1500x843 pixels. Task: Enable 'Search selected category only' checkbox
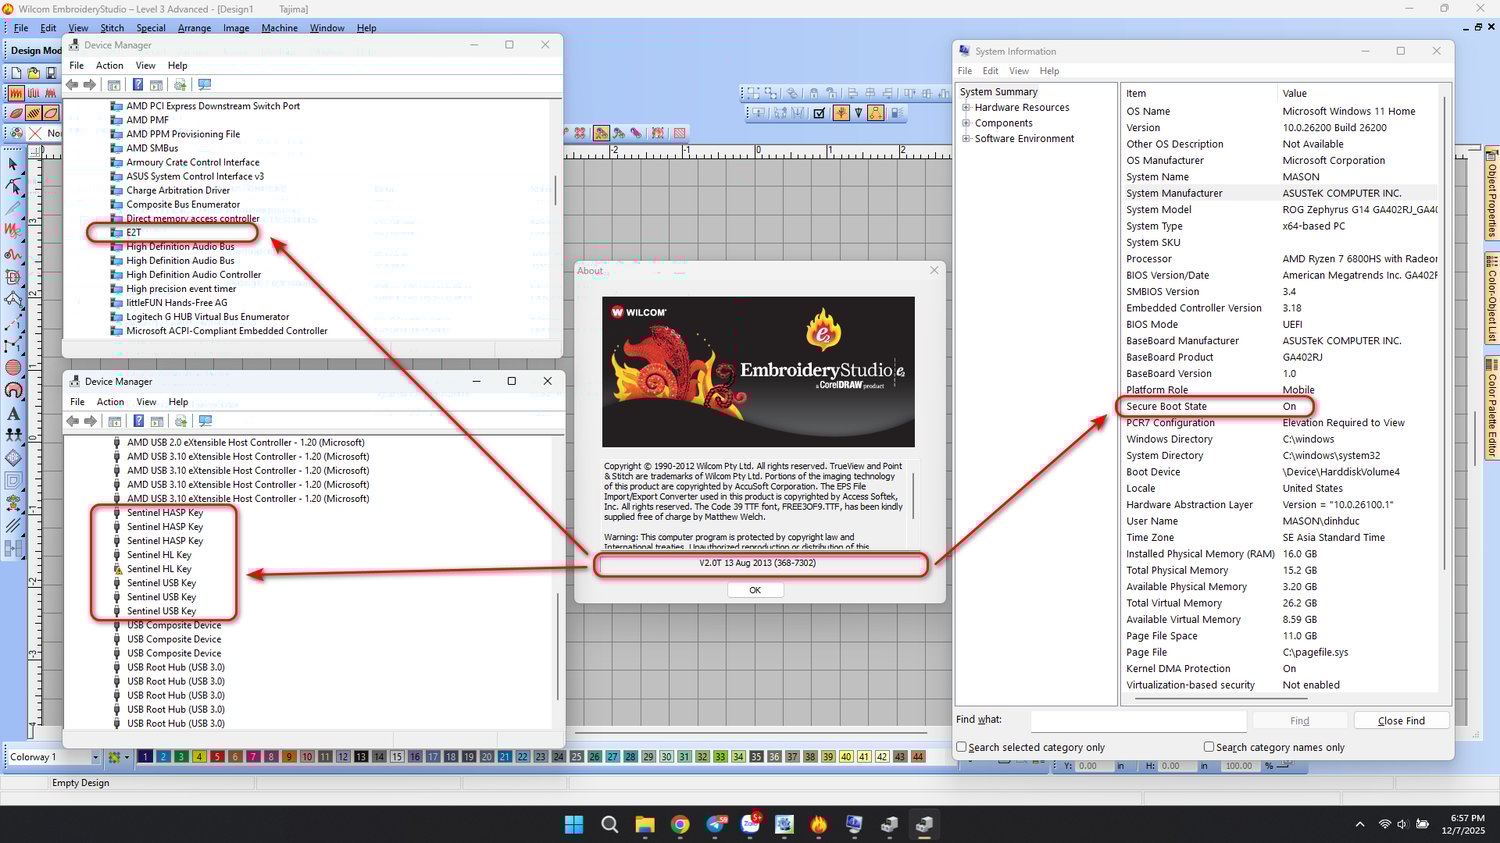coord(962,747)
